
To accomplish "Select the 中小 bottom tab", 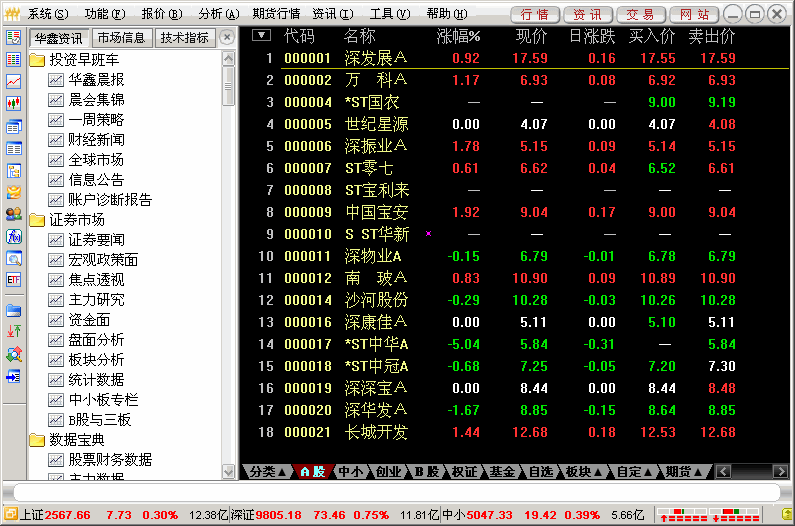I will (351, 472).
